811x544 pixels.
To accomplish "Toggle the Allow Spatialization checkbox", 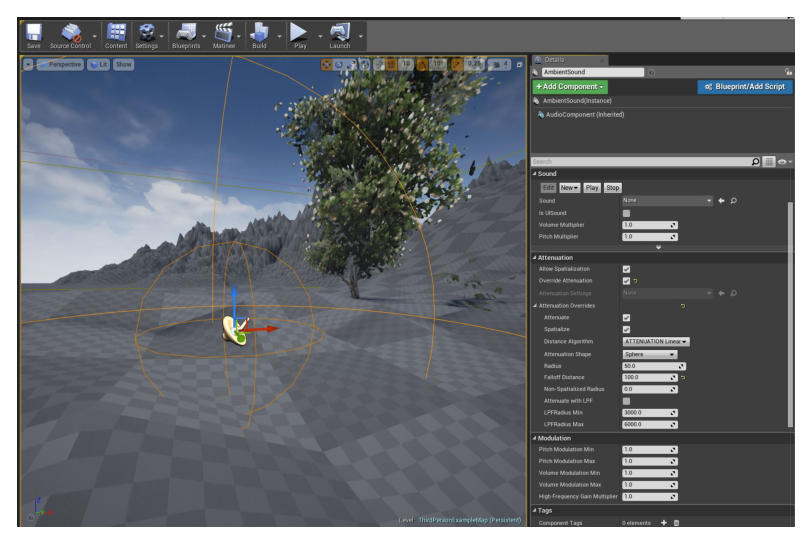I will (x=626, y=269).
